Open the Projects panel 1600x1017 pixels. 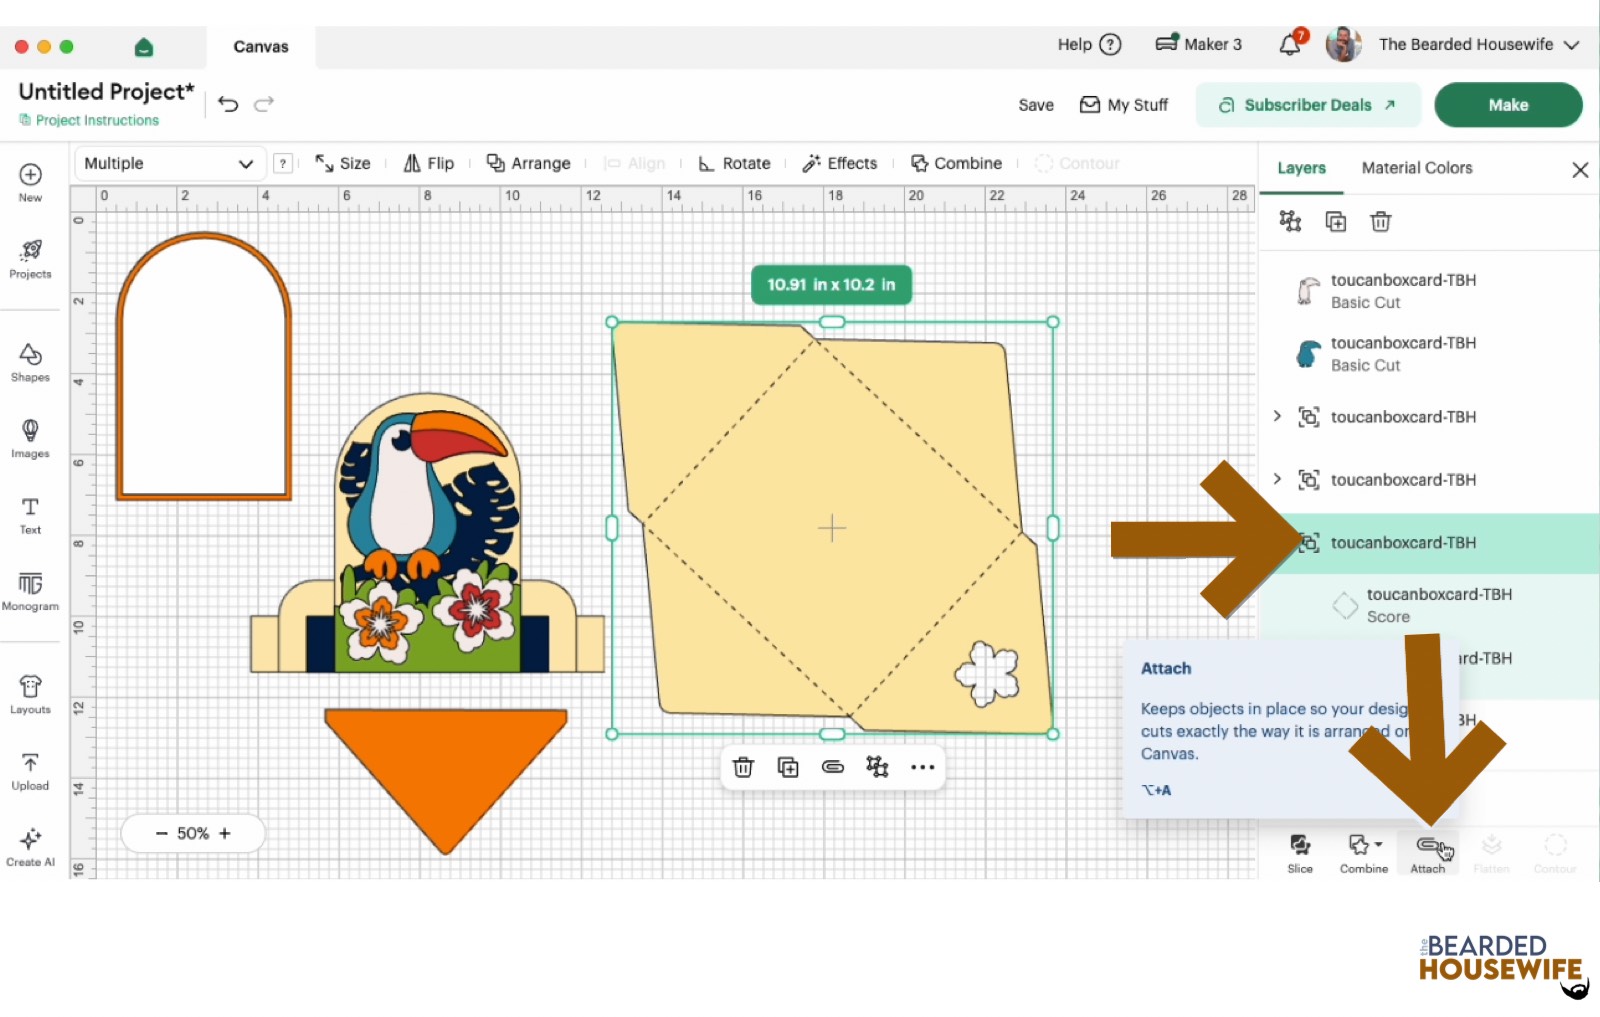coord(30,258)
